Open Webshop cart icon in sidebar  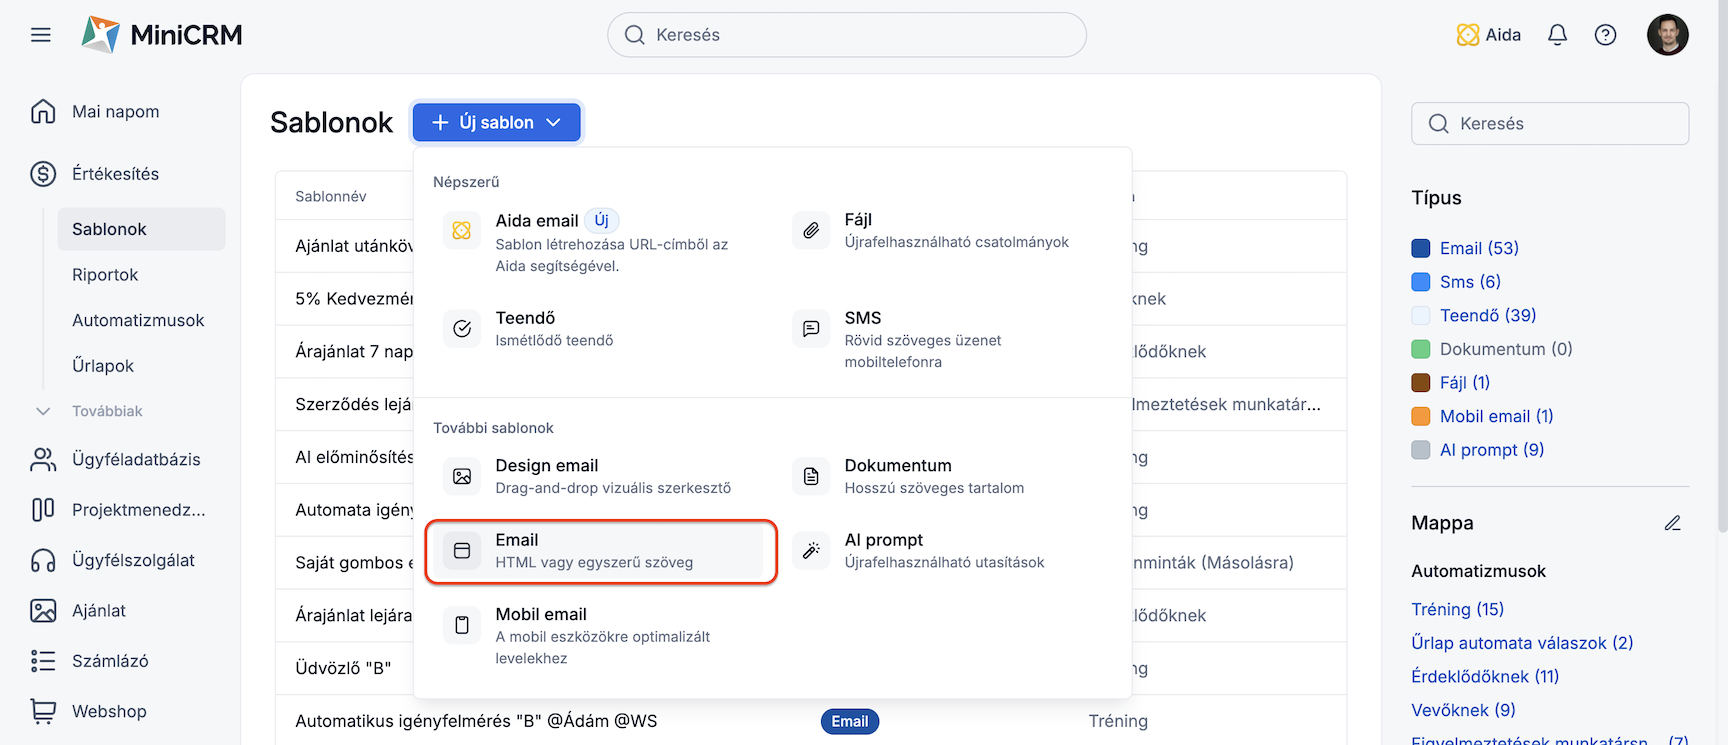[x=43, y=711]
